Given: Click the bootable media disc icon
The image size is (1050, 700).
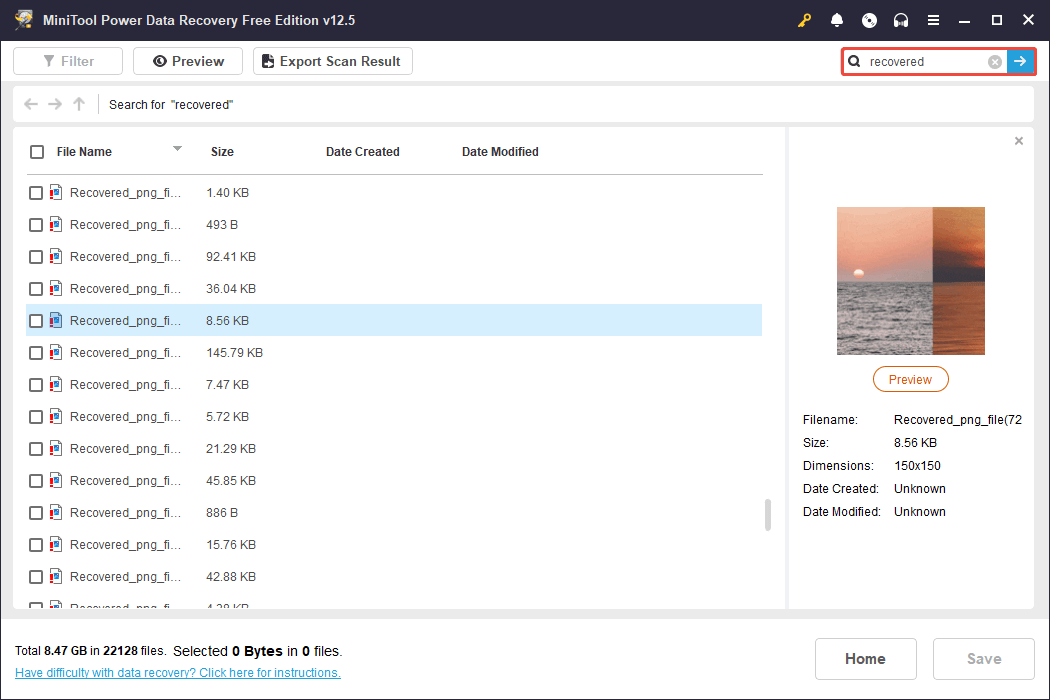Looking at the screenshot, I should [869, 20].
